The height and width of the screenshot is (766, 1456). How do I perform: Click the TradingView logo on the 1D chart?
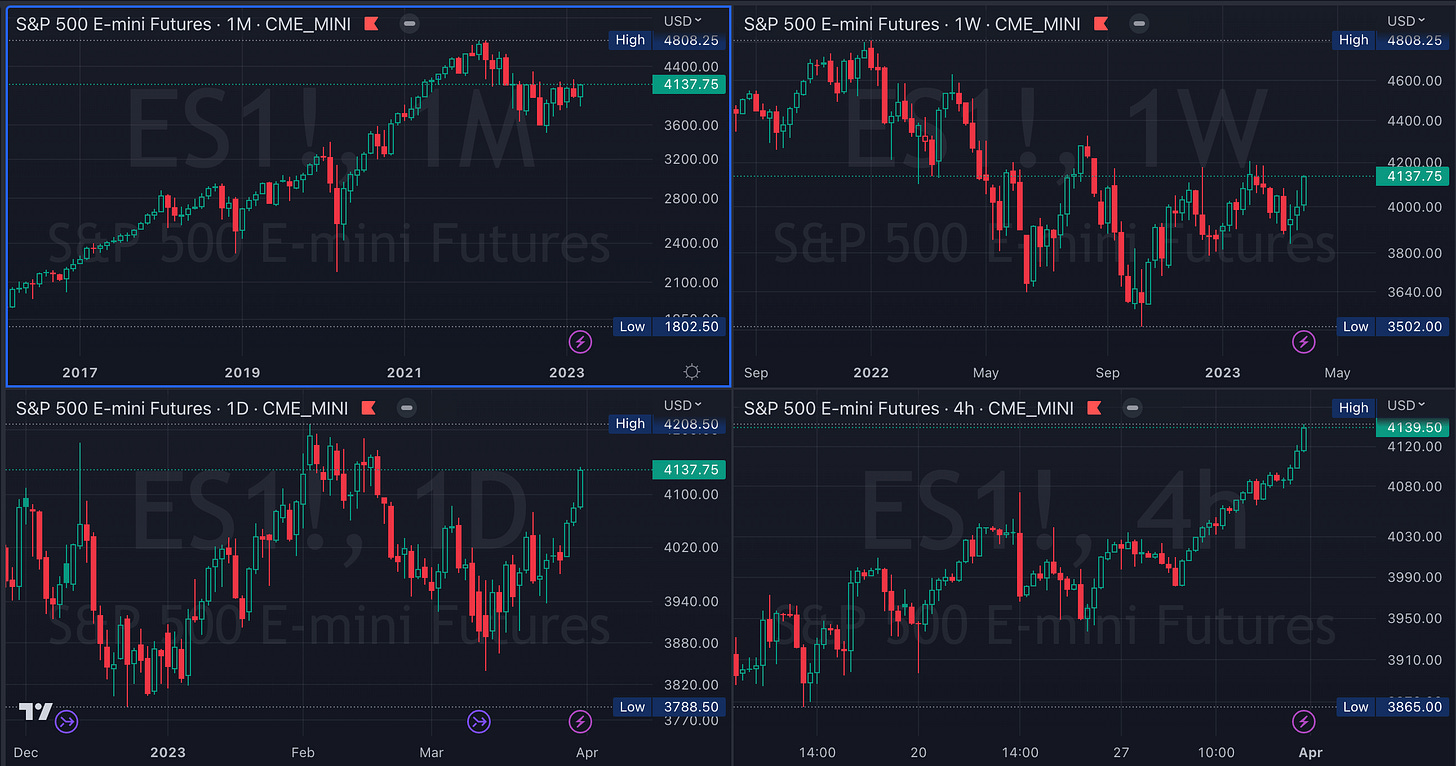point(35,711)
